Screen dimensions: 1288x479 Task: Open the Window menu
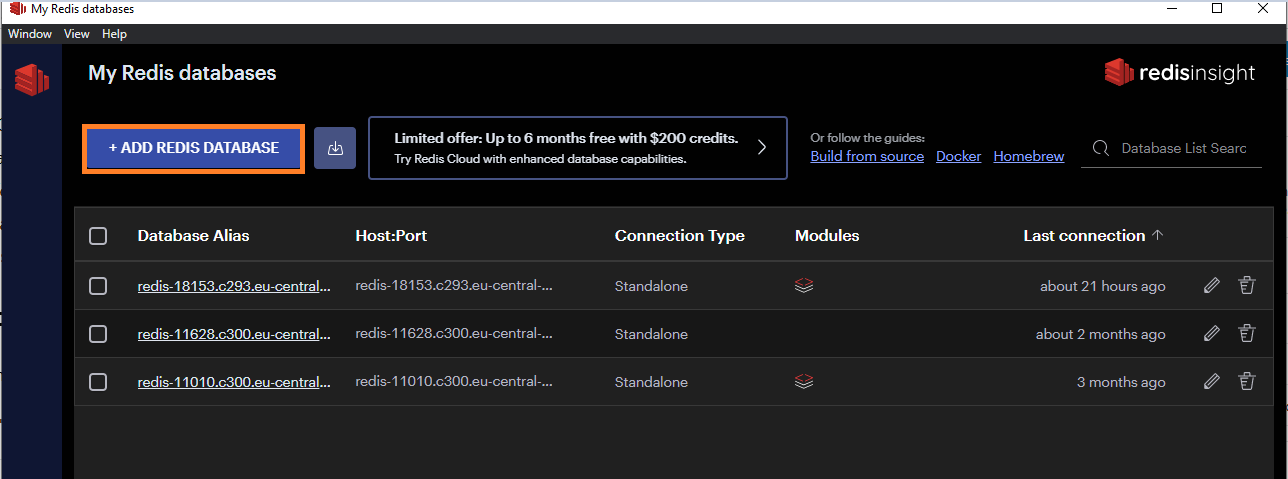30,34
